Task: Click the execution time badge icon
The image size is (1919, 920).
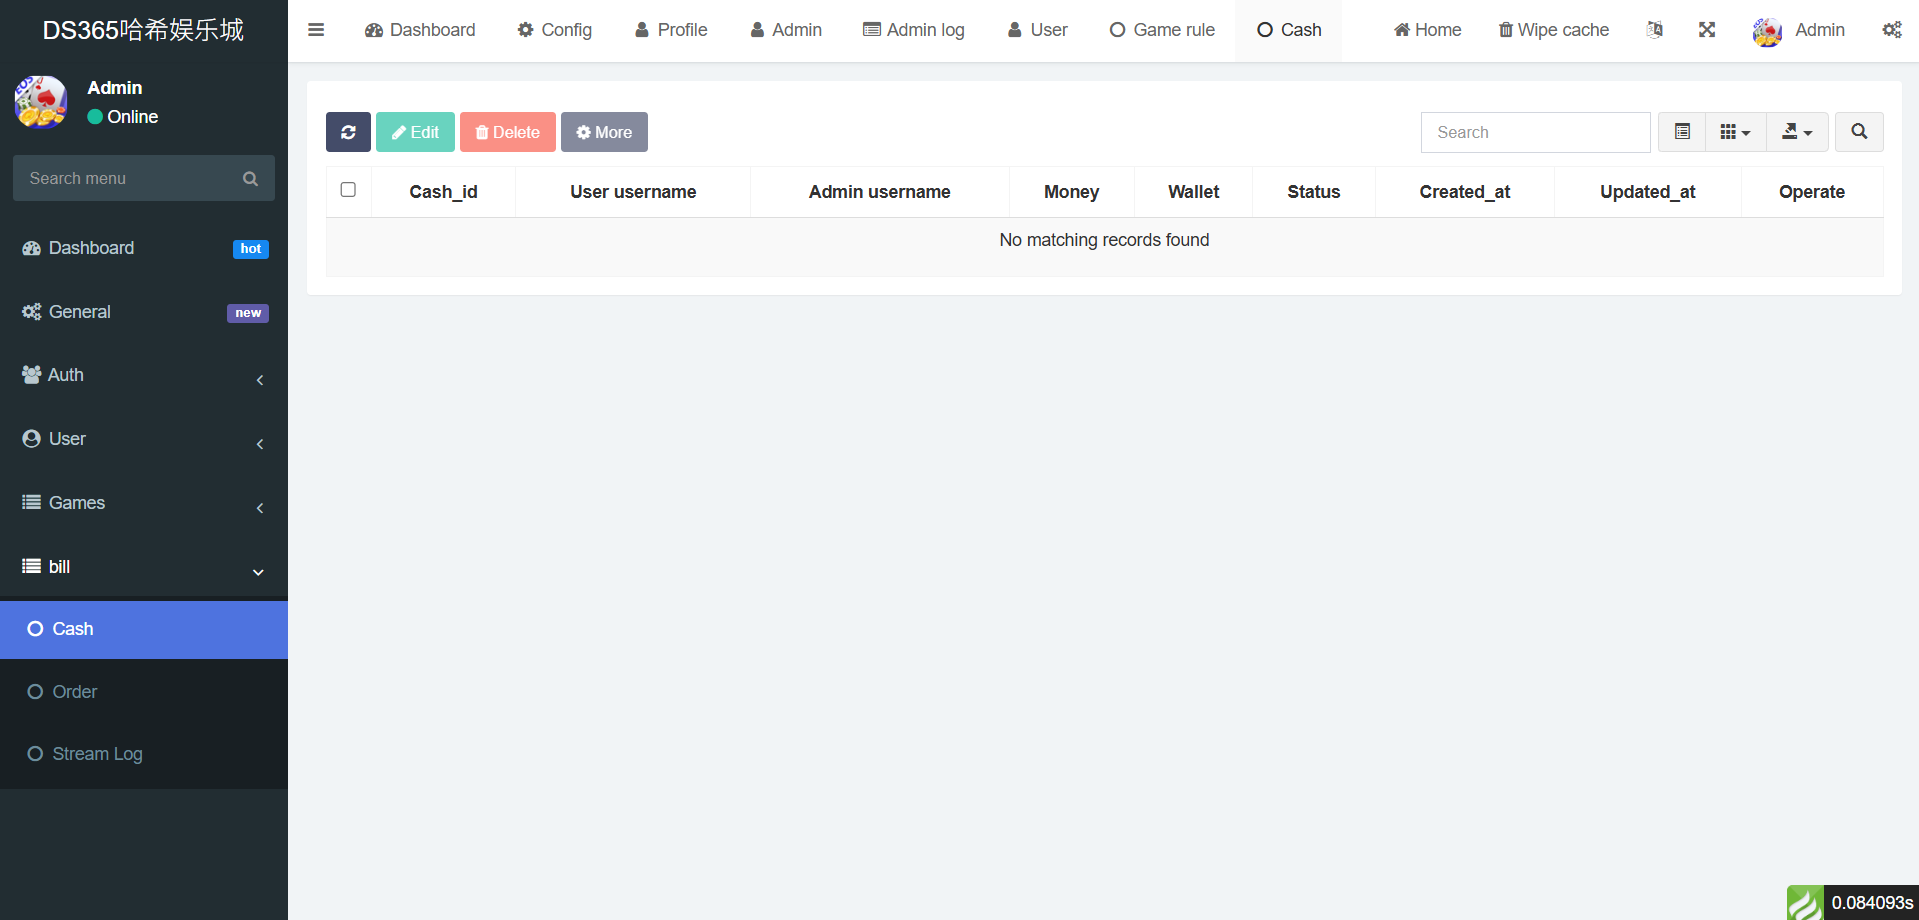Action: click(x=1805, y=903)
